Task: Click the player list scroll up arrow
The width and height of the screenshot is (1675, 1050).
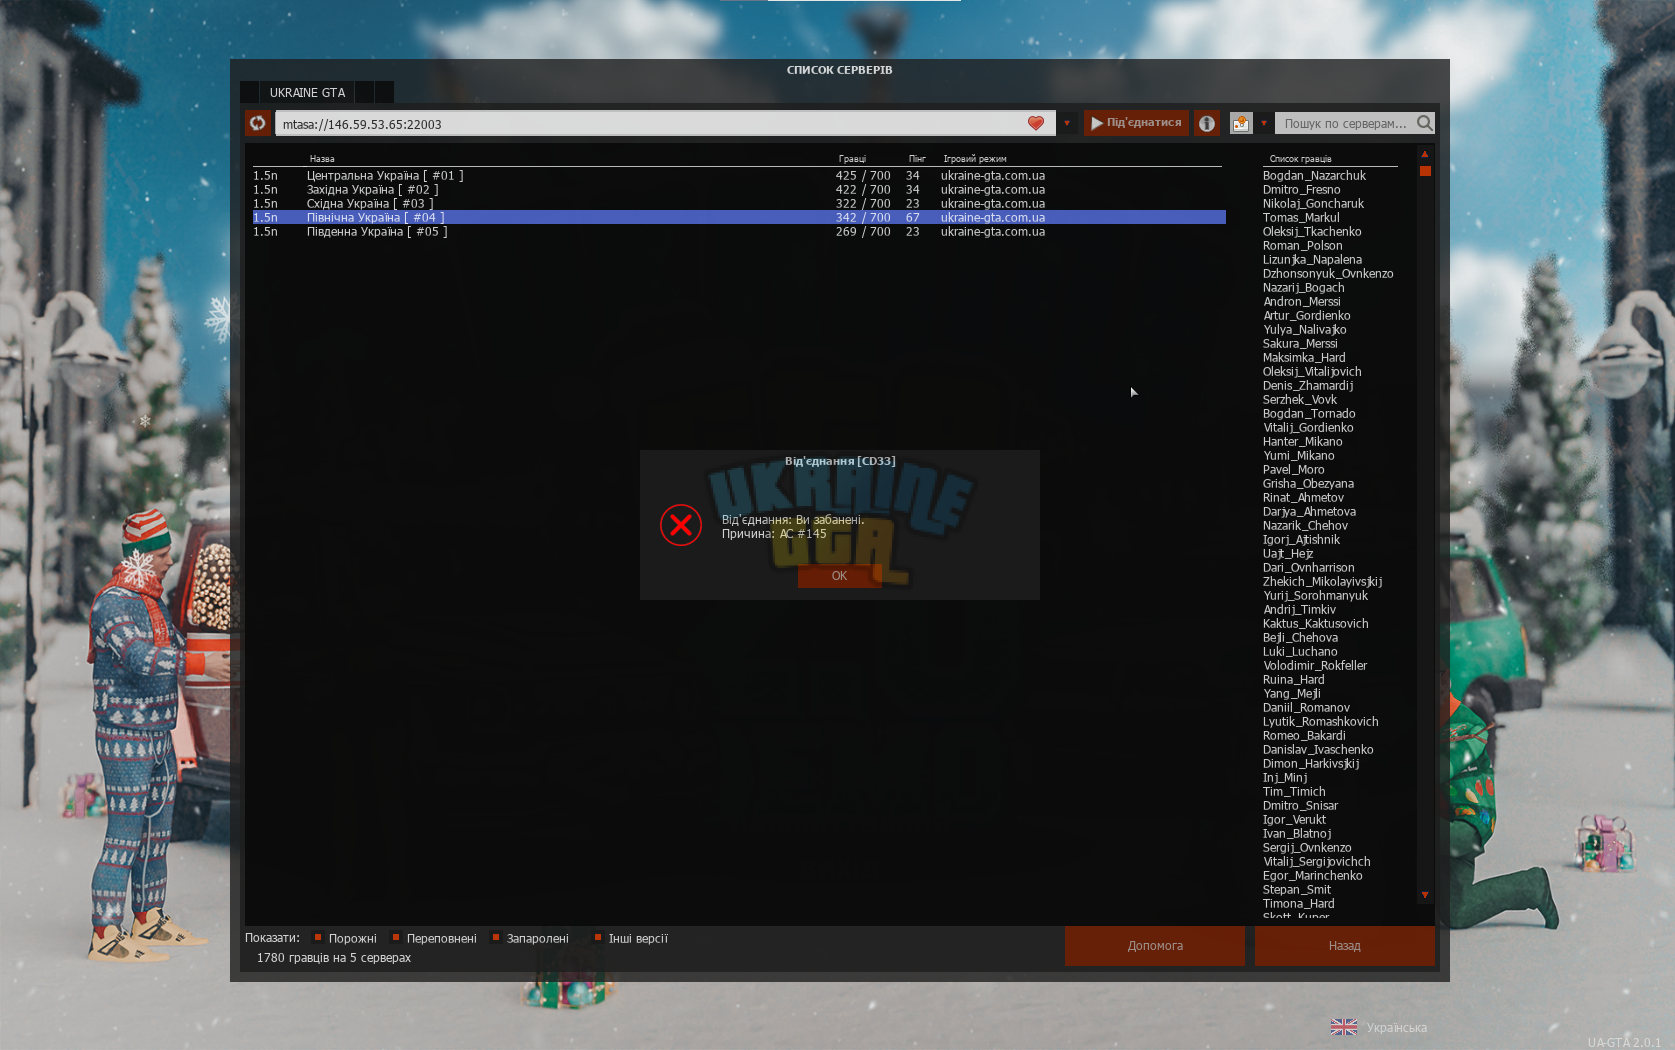Action: click(1425, 154)
